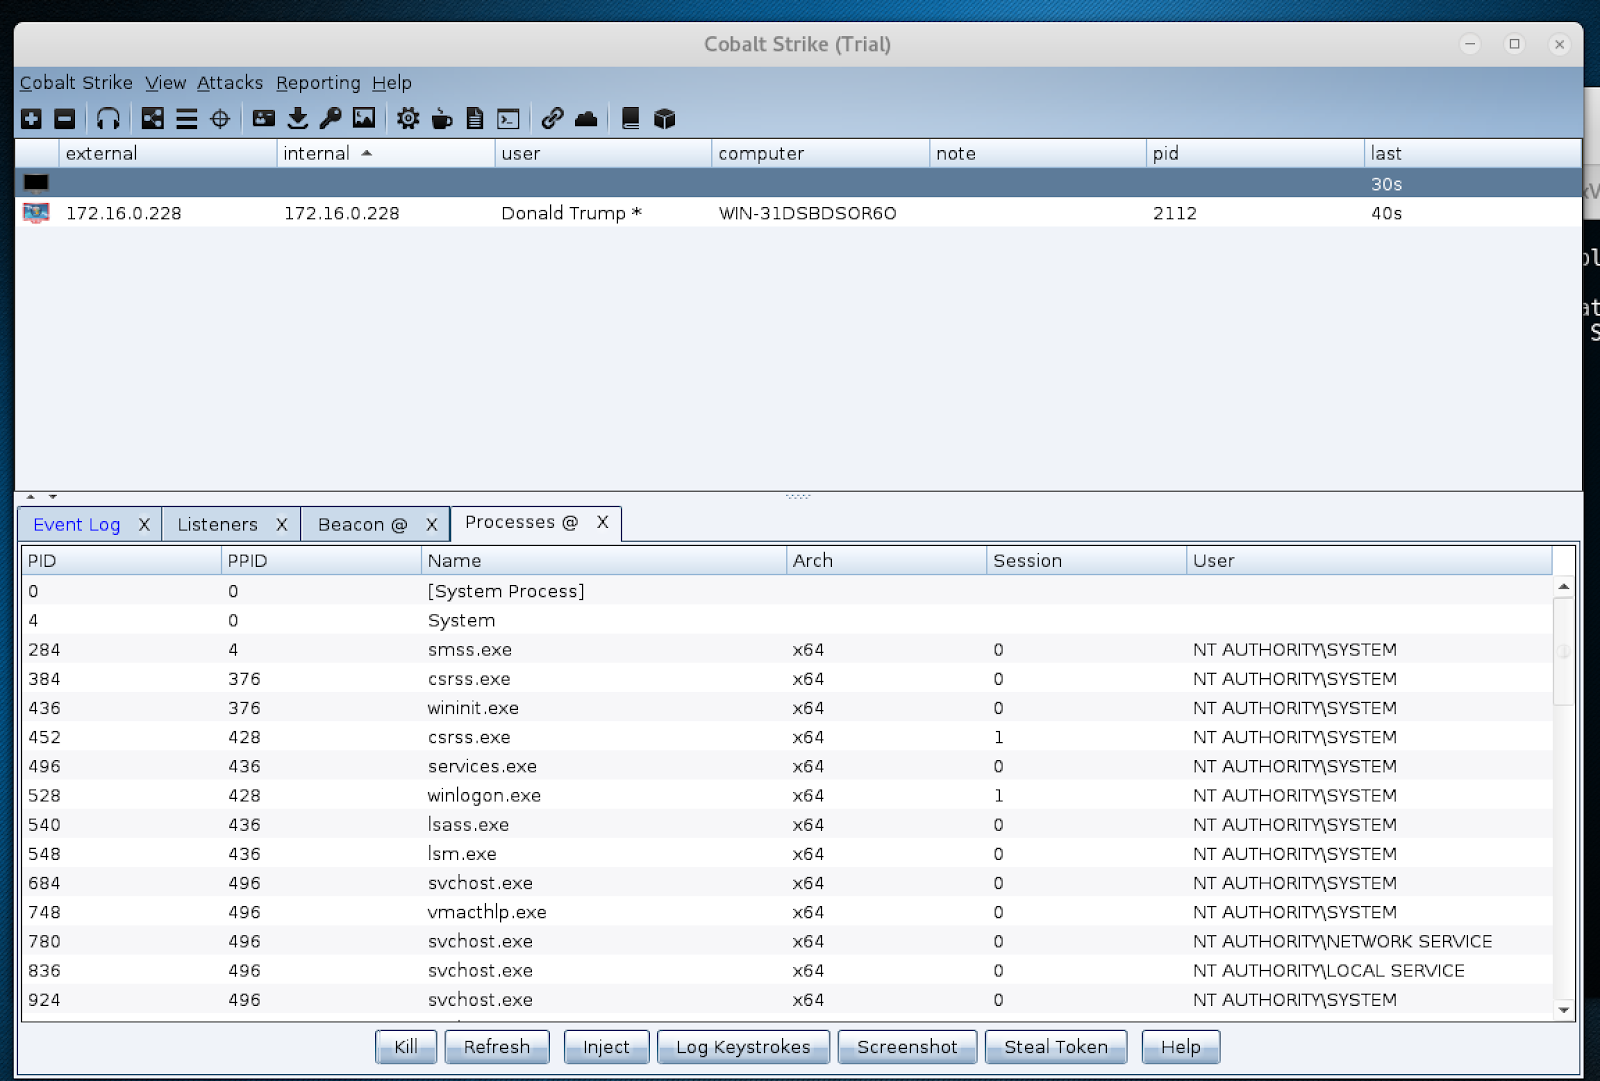Click the Inject button

point(607,1047)
